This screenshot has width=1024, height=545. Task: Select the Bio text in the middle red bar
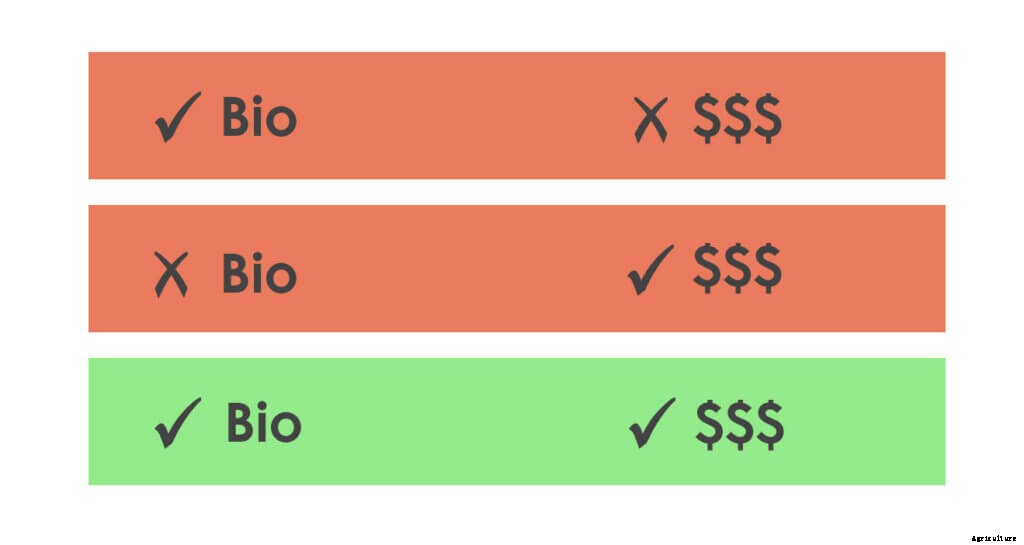coord(259,273)
